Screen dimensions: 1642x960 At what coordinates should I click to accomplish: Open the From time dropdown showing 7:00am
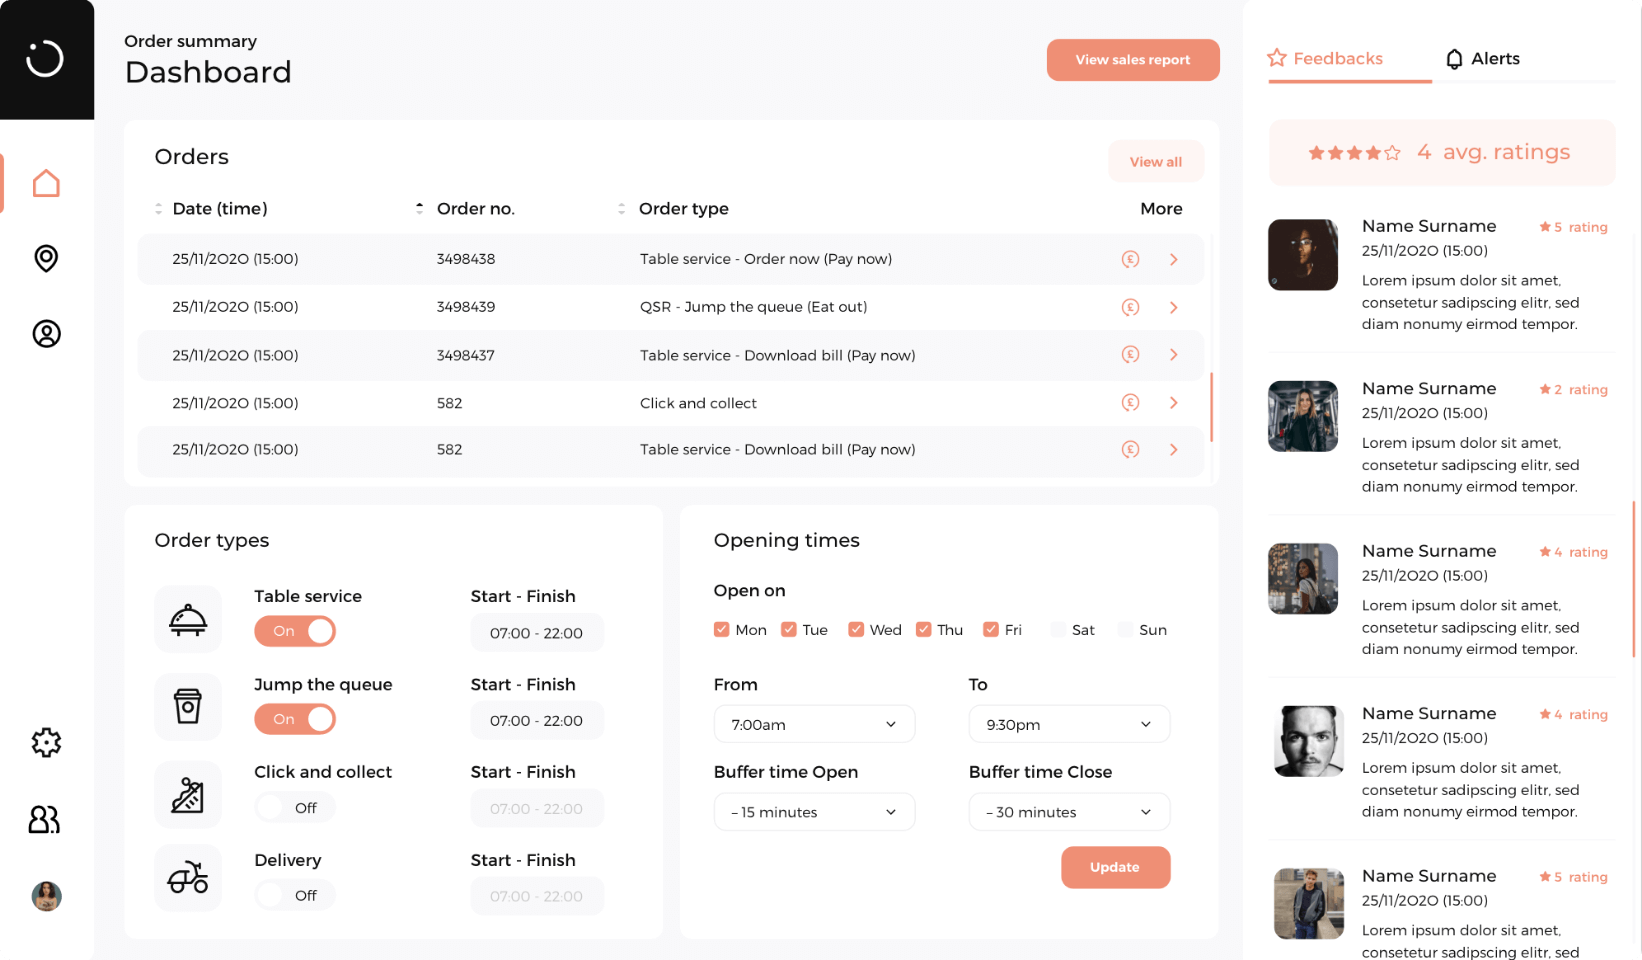click(x=813, y=723)
